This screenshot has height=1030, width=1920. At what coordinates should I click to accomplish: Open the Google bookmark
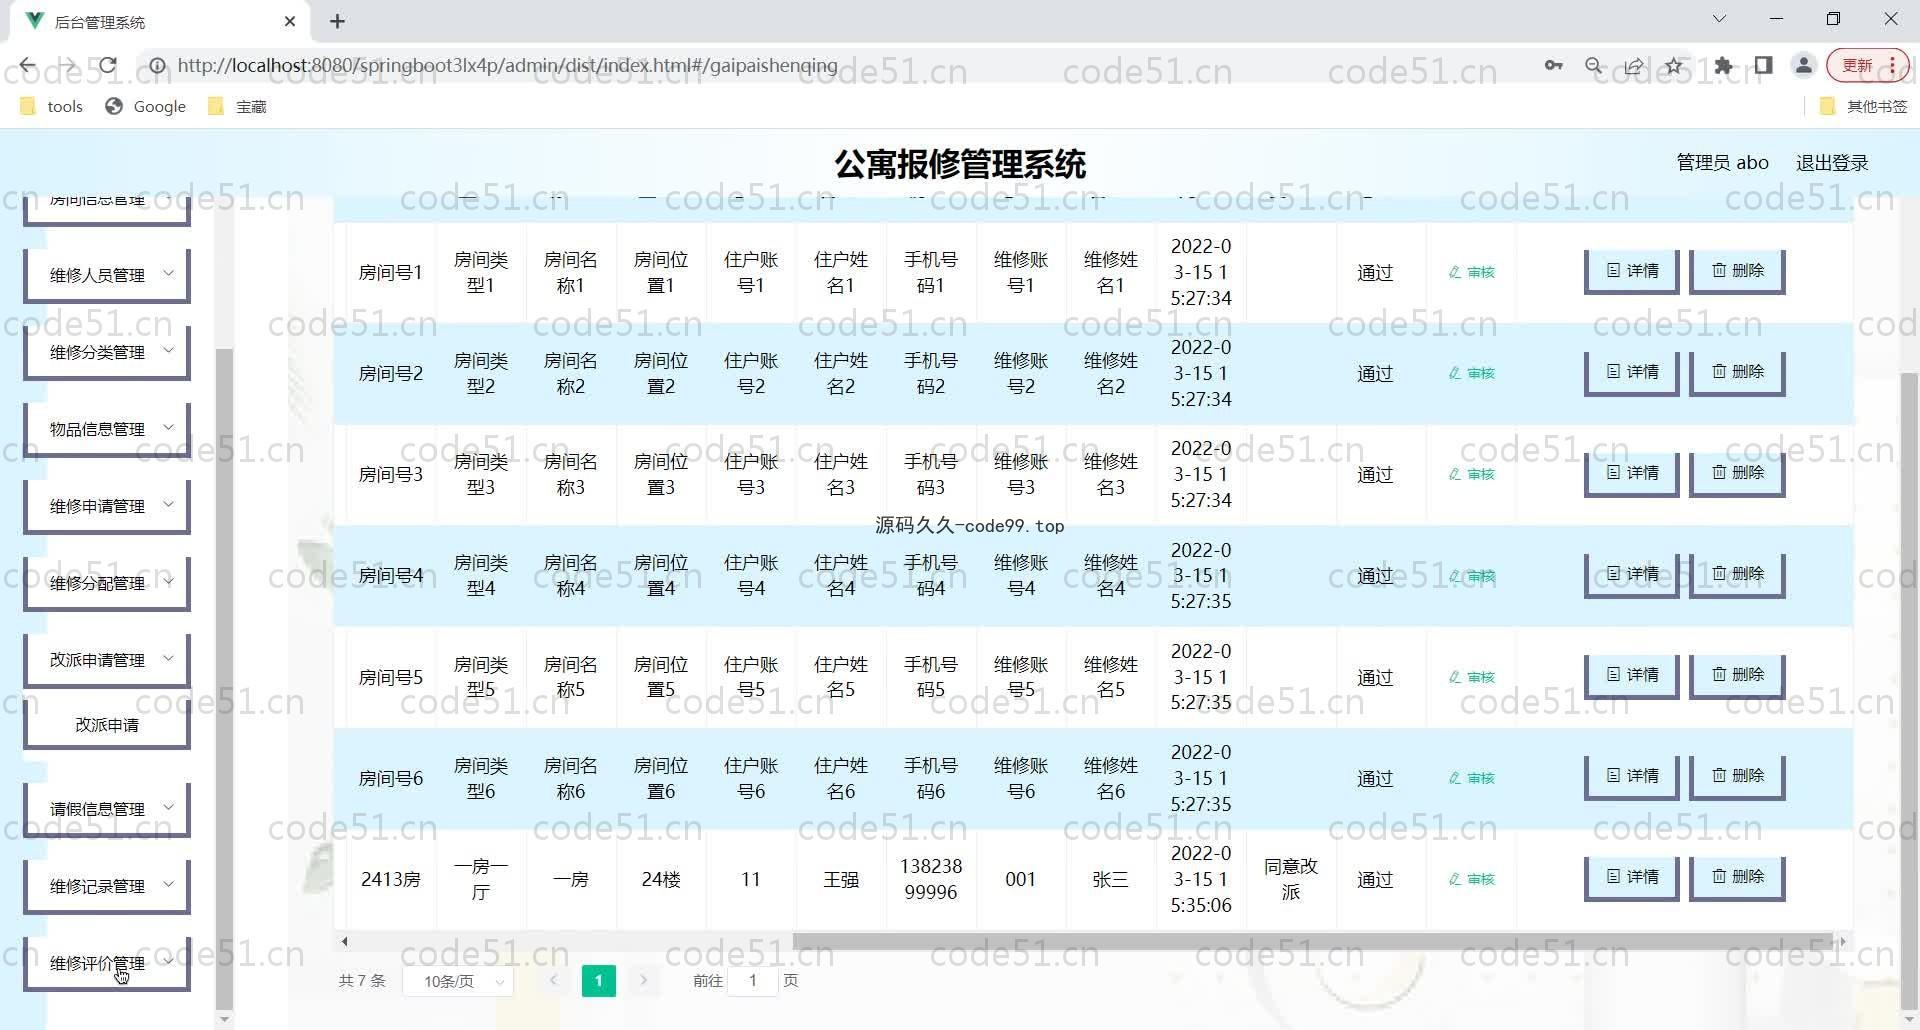pos(146,106)
